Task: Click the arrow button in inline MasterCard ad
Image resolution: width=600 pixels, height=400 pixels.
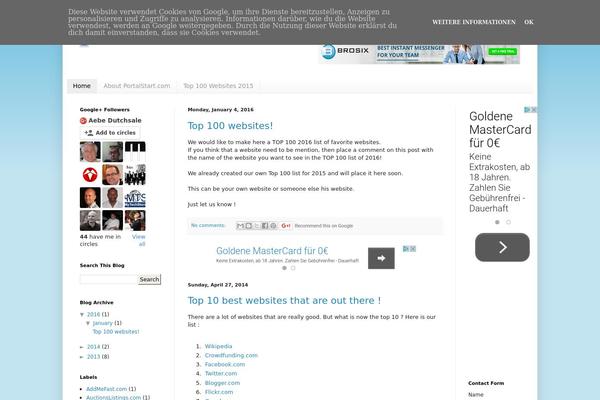Action: [x=381, y=258]
